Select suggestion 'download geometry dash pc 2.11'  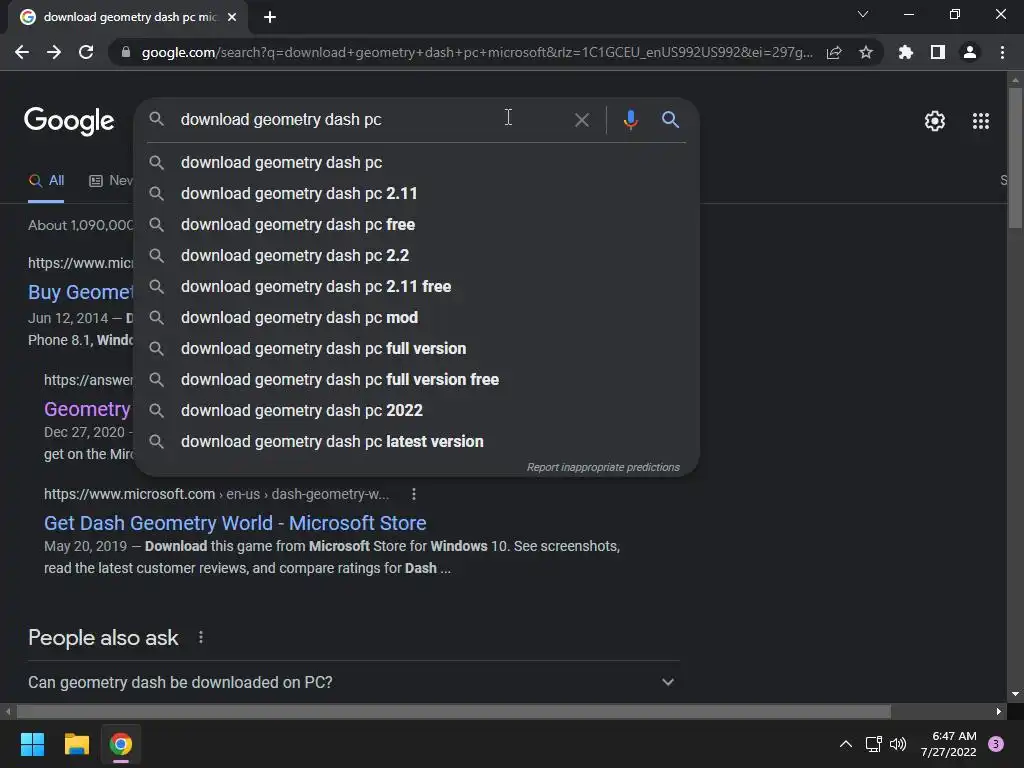(417, 193)
